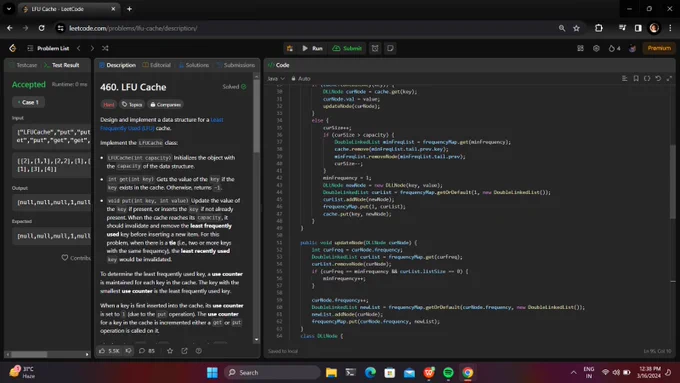Open the layout grid icon
This screenshot has height=383, width=680.
580,48
